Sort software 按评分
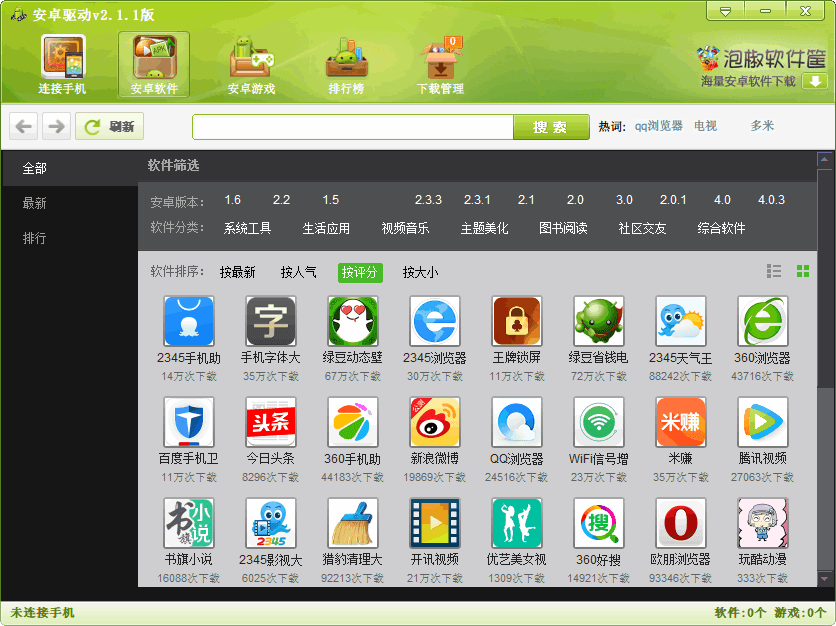The image size is (836, 626). pos(360,272)
